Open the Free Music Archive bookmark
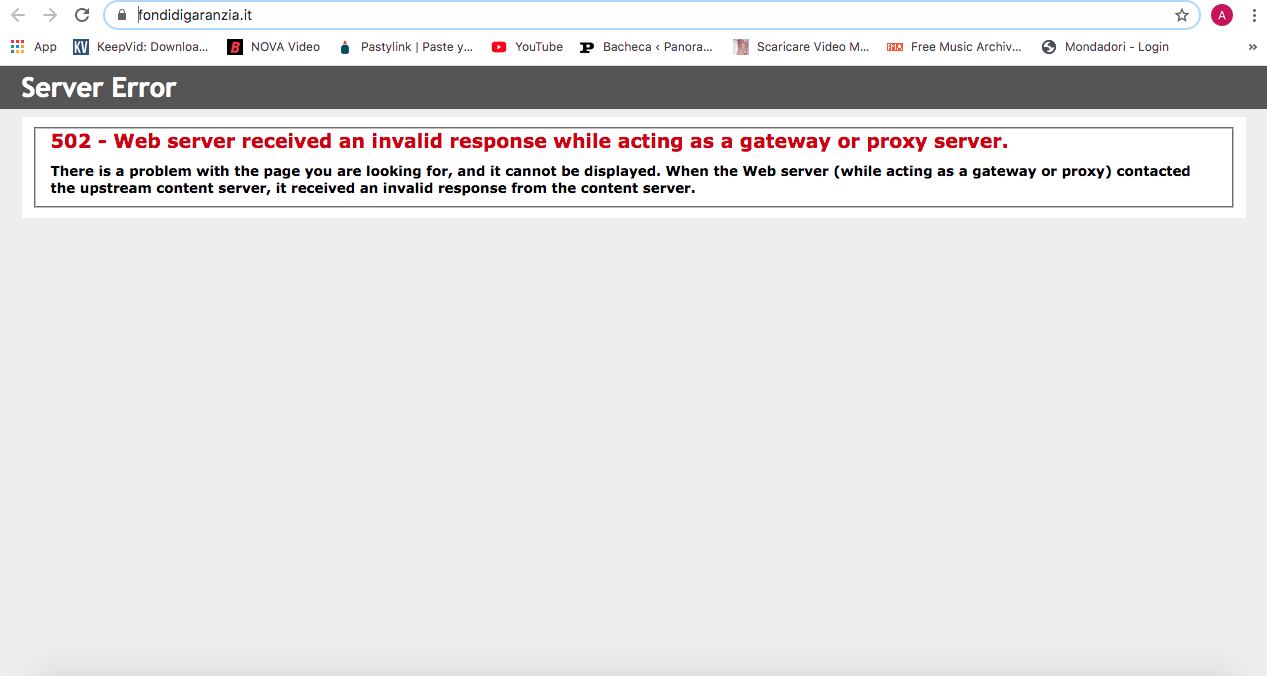The image size is (1267, 676). tap(954, 47)
